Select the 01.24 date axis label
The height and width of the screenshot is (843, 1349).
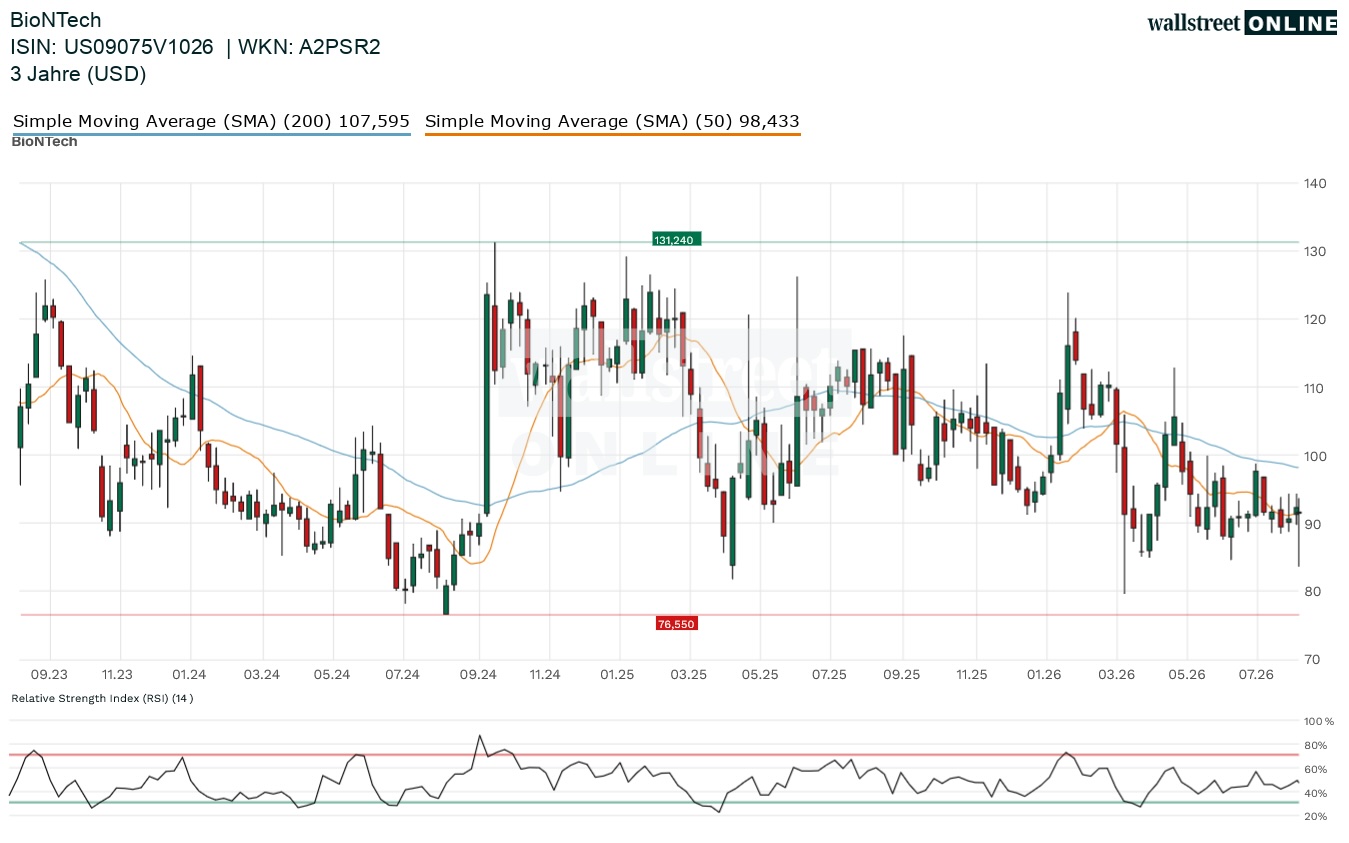tap(189, 675)
